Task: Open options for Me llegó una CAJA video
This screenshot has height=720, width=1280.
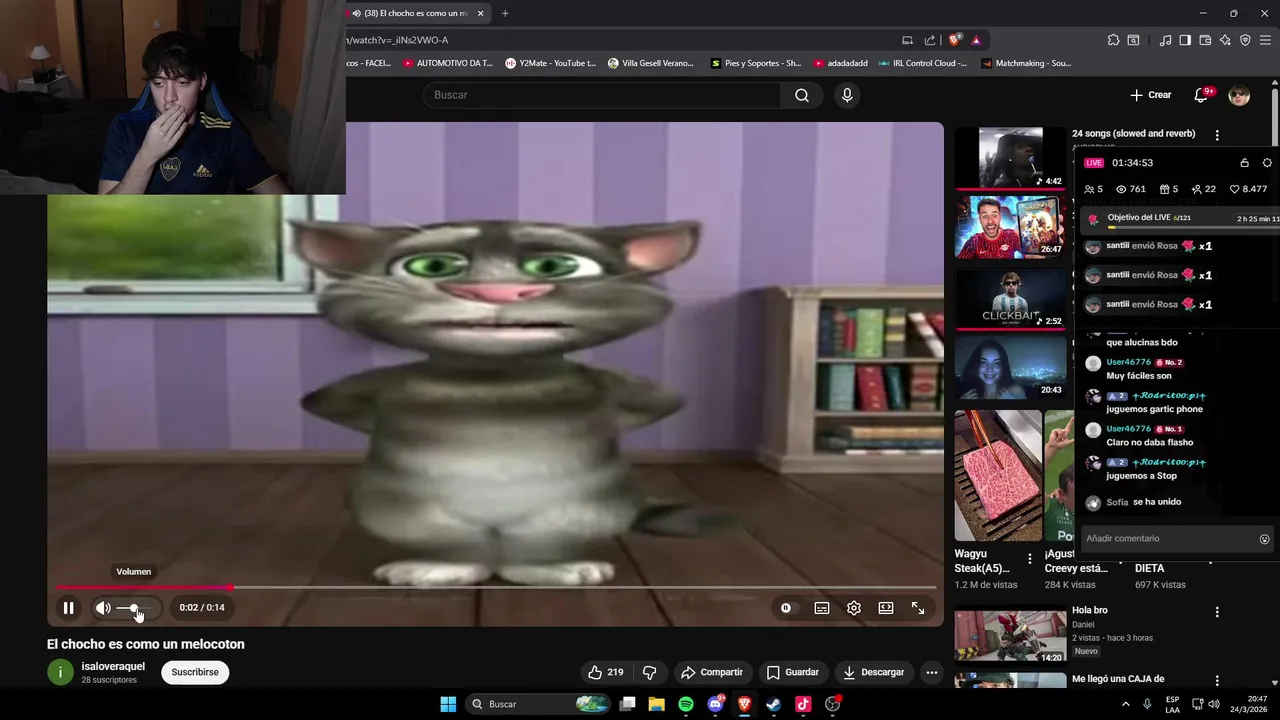Action: pyautogui.click(x=1217, y=681)
